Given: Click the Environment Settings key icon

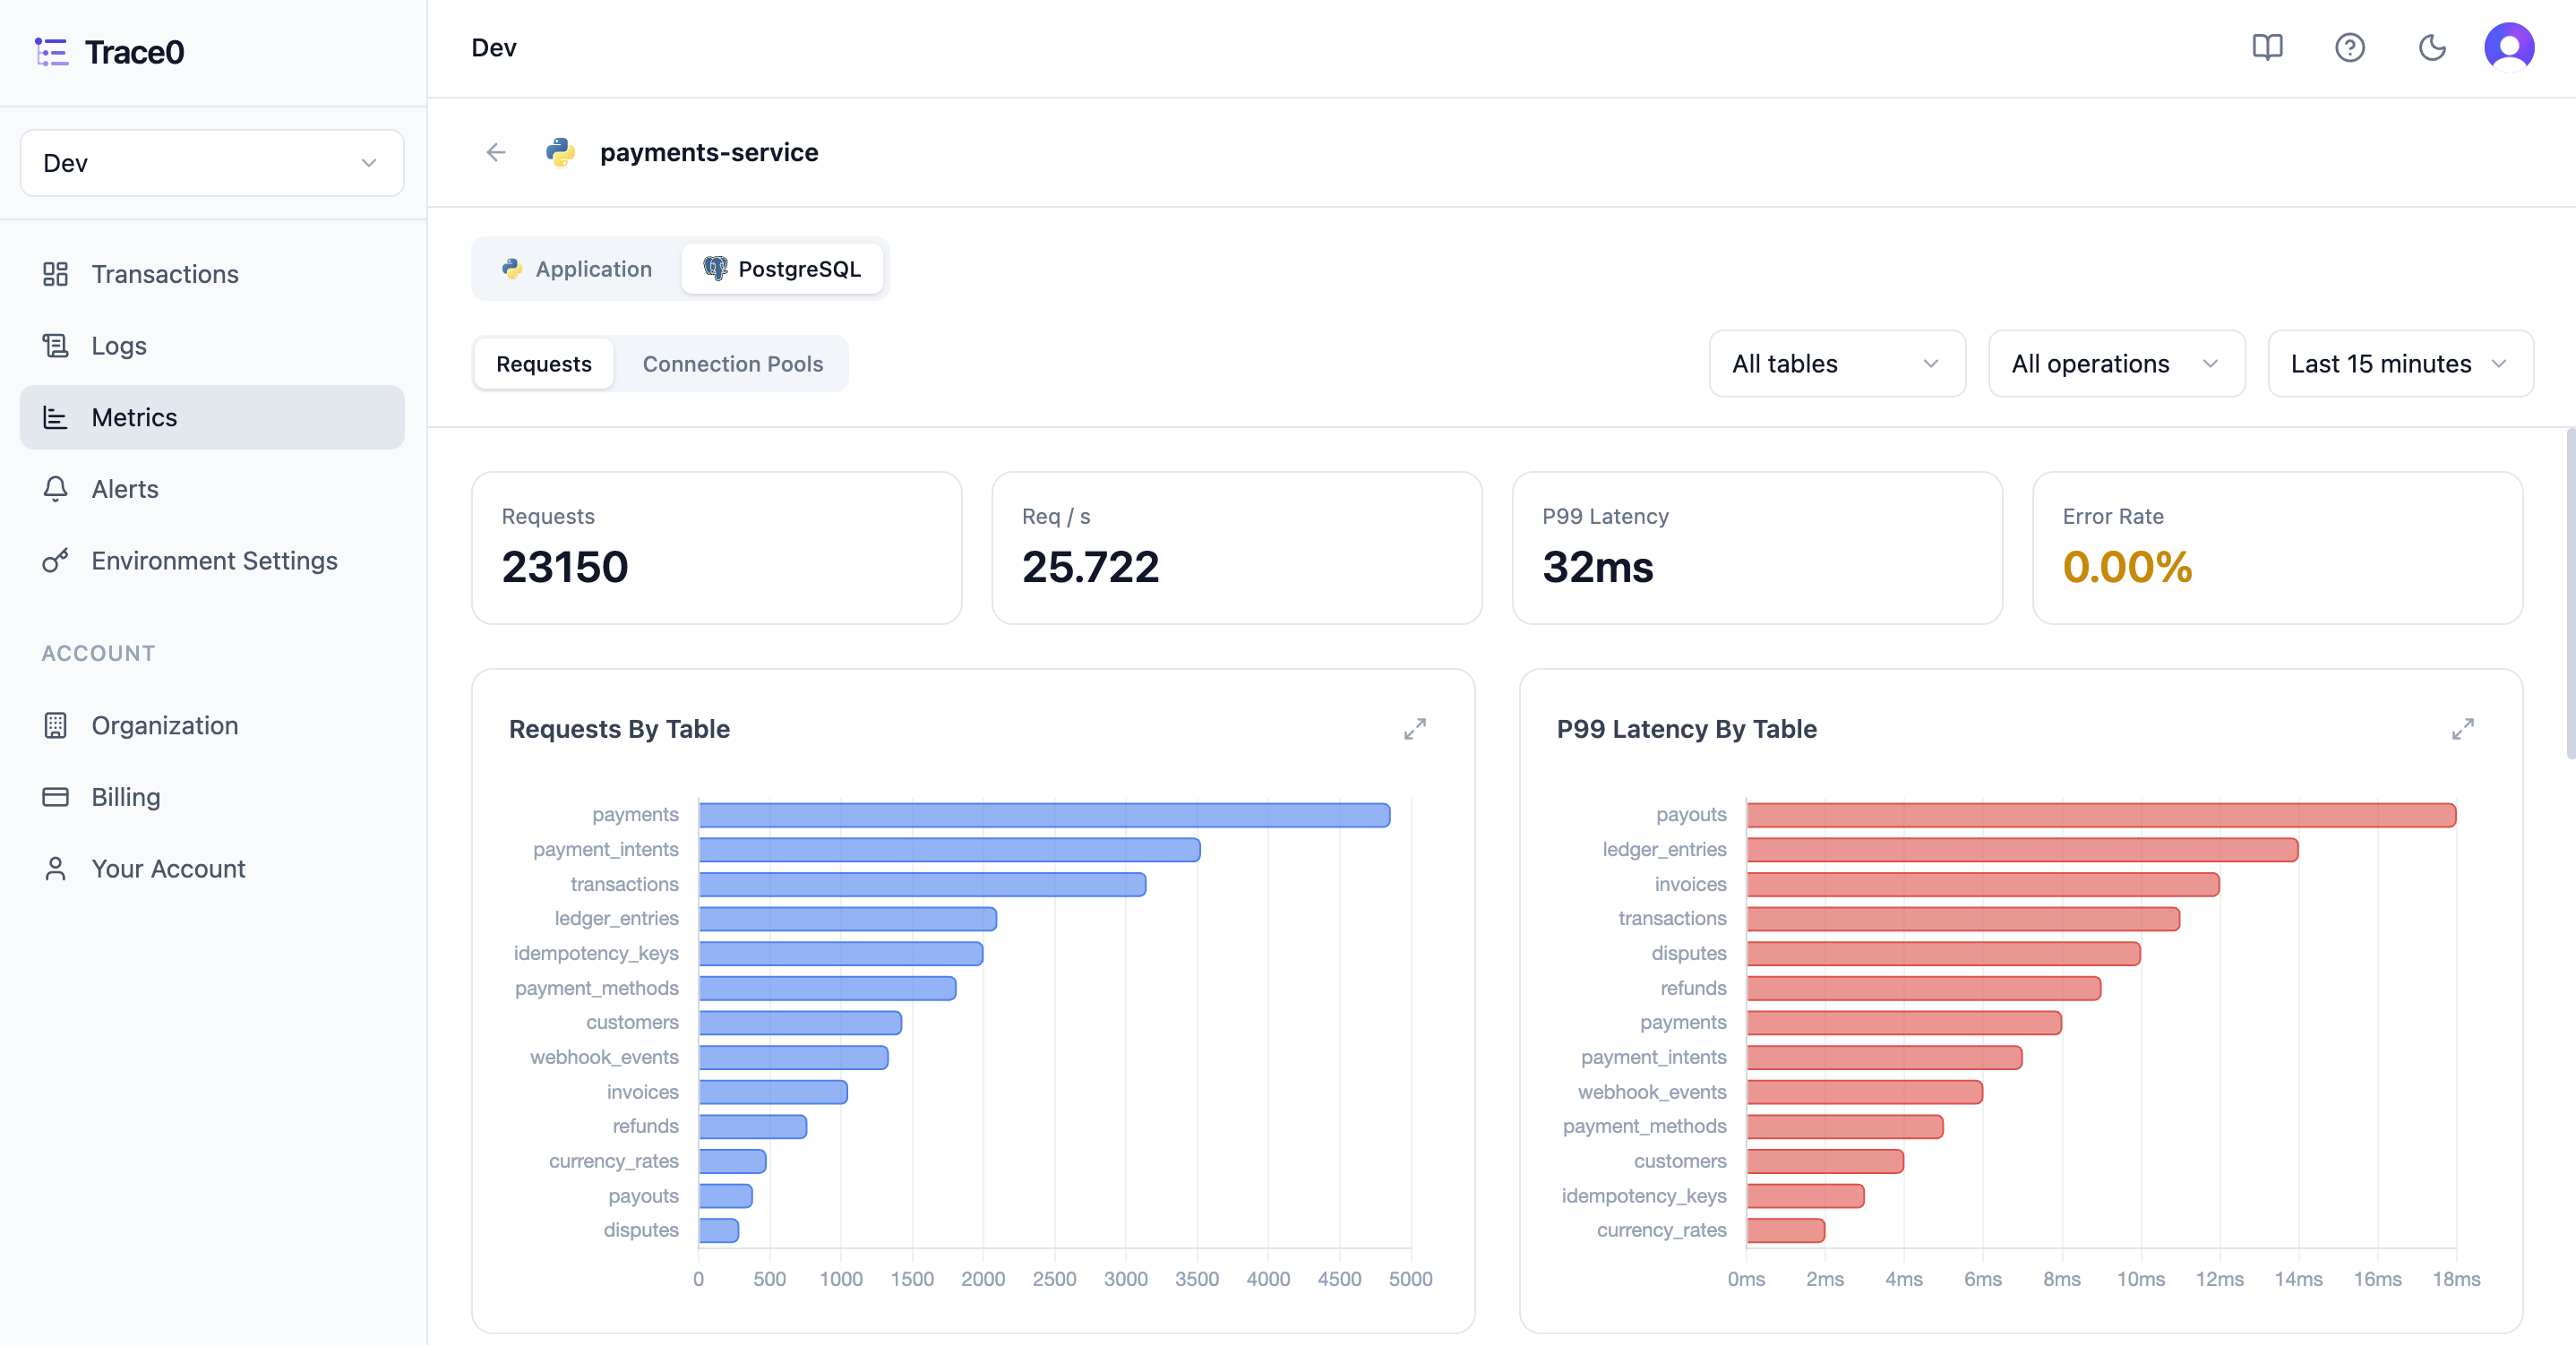Looking at the screenshot, I should tap(56, 561).
